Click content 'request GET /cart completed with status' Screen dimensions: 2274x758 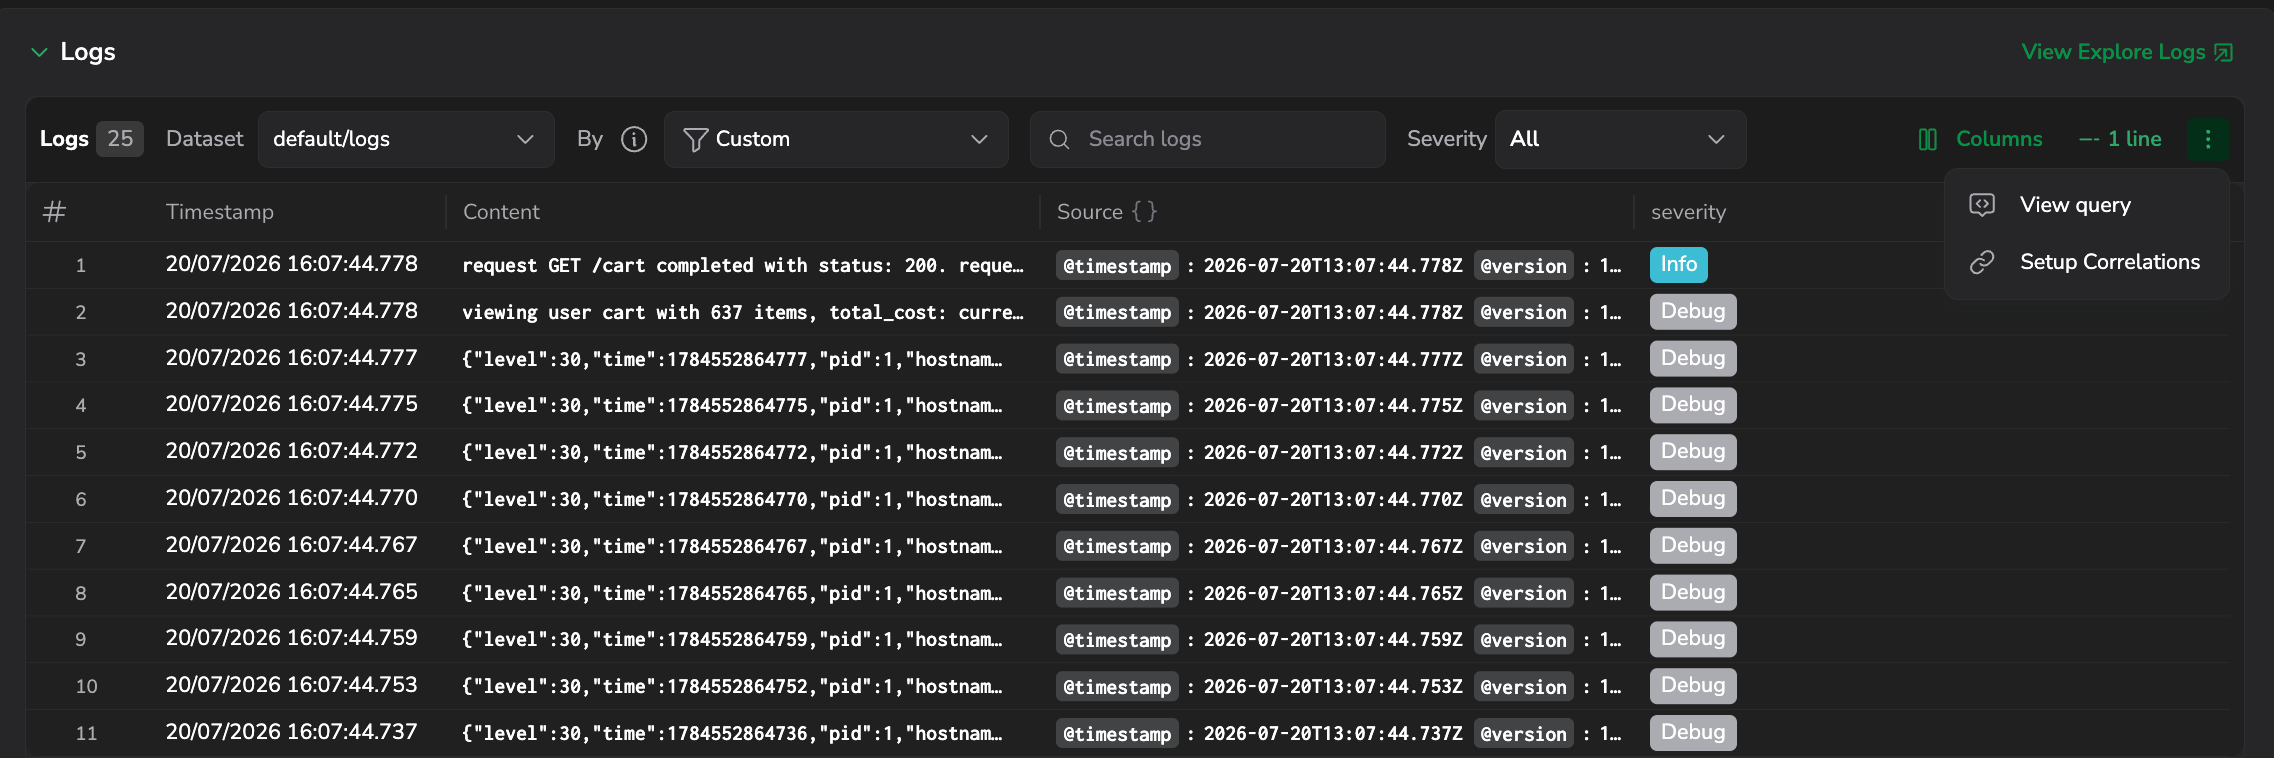743,265
